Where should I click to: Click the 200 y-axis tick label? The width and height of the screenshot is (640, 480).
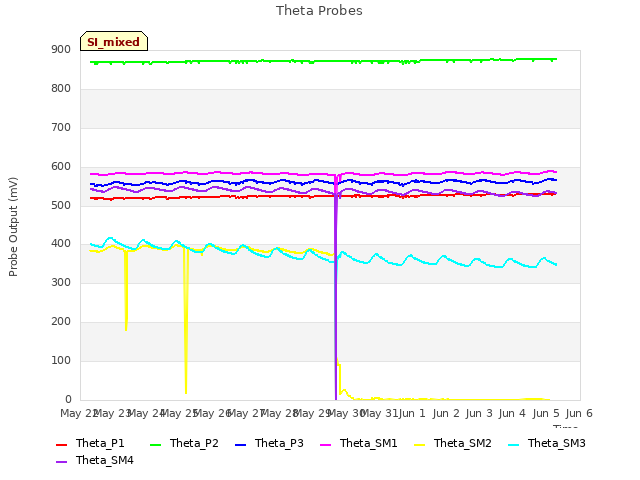pyautogui.click(x=61, y=322)
